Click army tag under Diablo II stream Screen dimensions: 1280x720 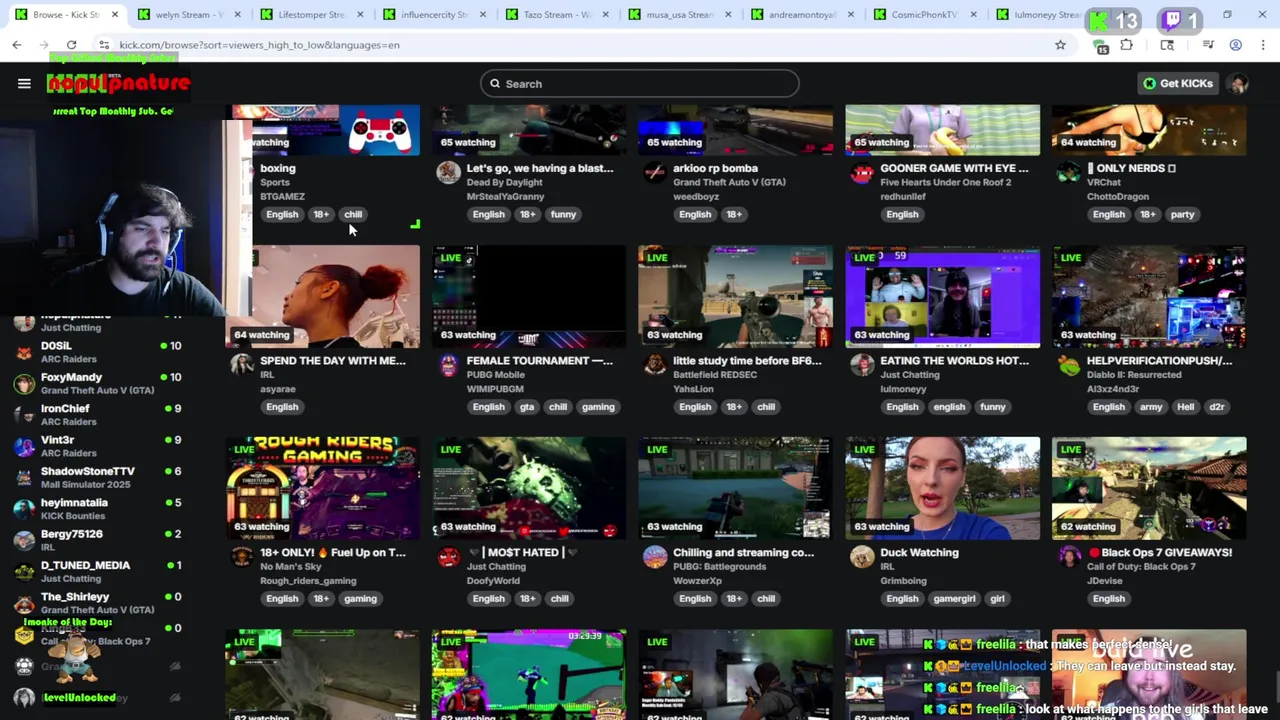click(1151, 406)
